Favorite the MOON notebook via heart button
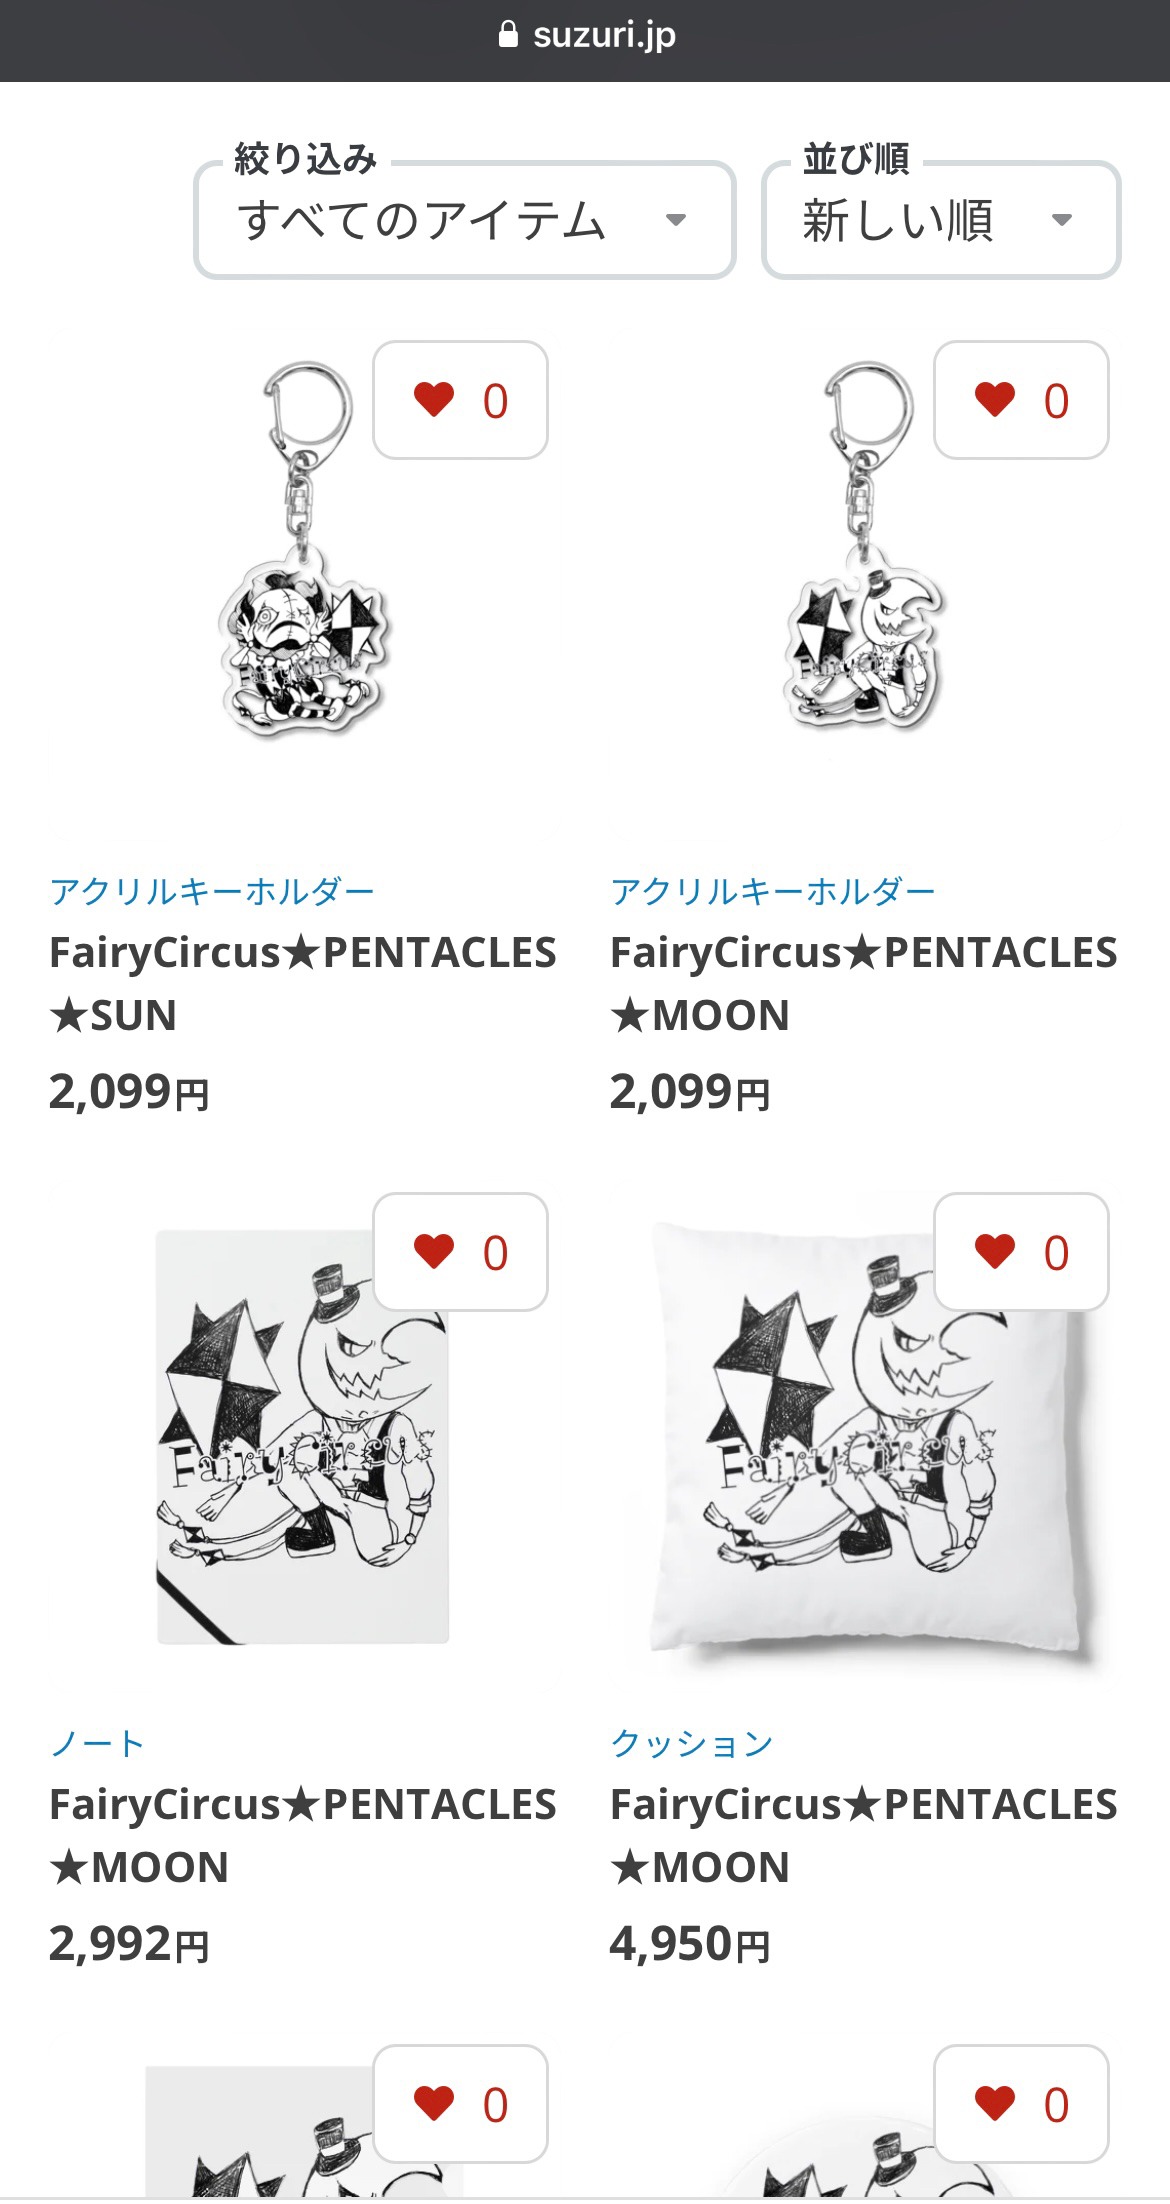Screen dimensions: 1170x2204 (460, 1252)
